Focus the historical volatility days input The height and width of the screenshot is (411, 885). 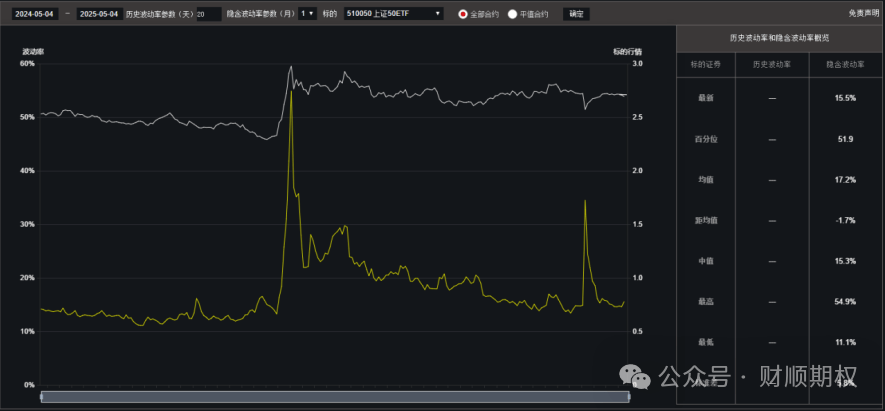pos(208,14)
